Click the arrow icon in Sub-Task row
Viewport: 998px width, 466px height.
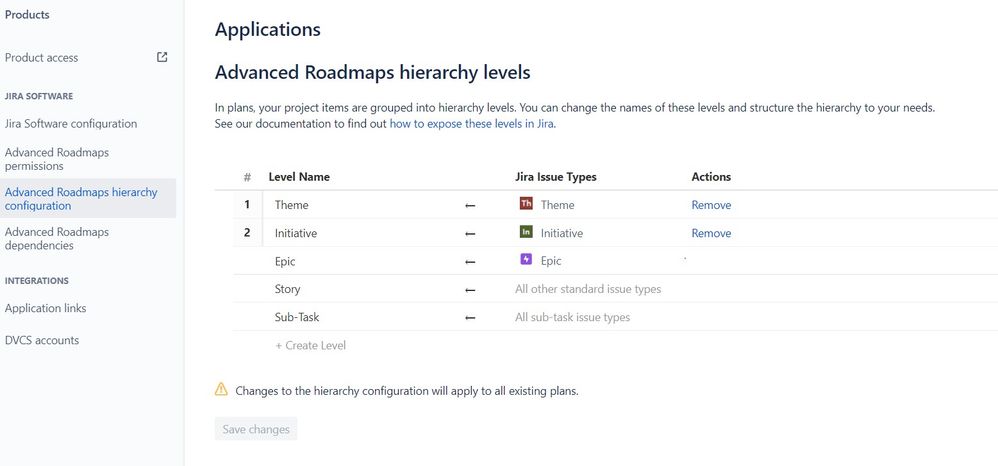(470, 318)
